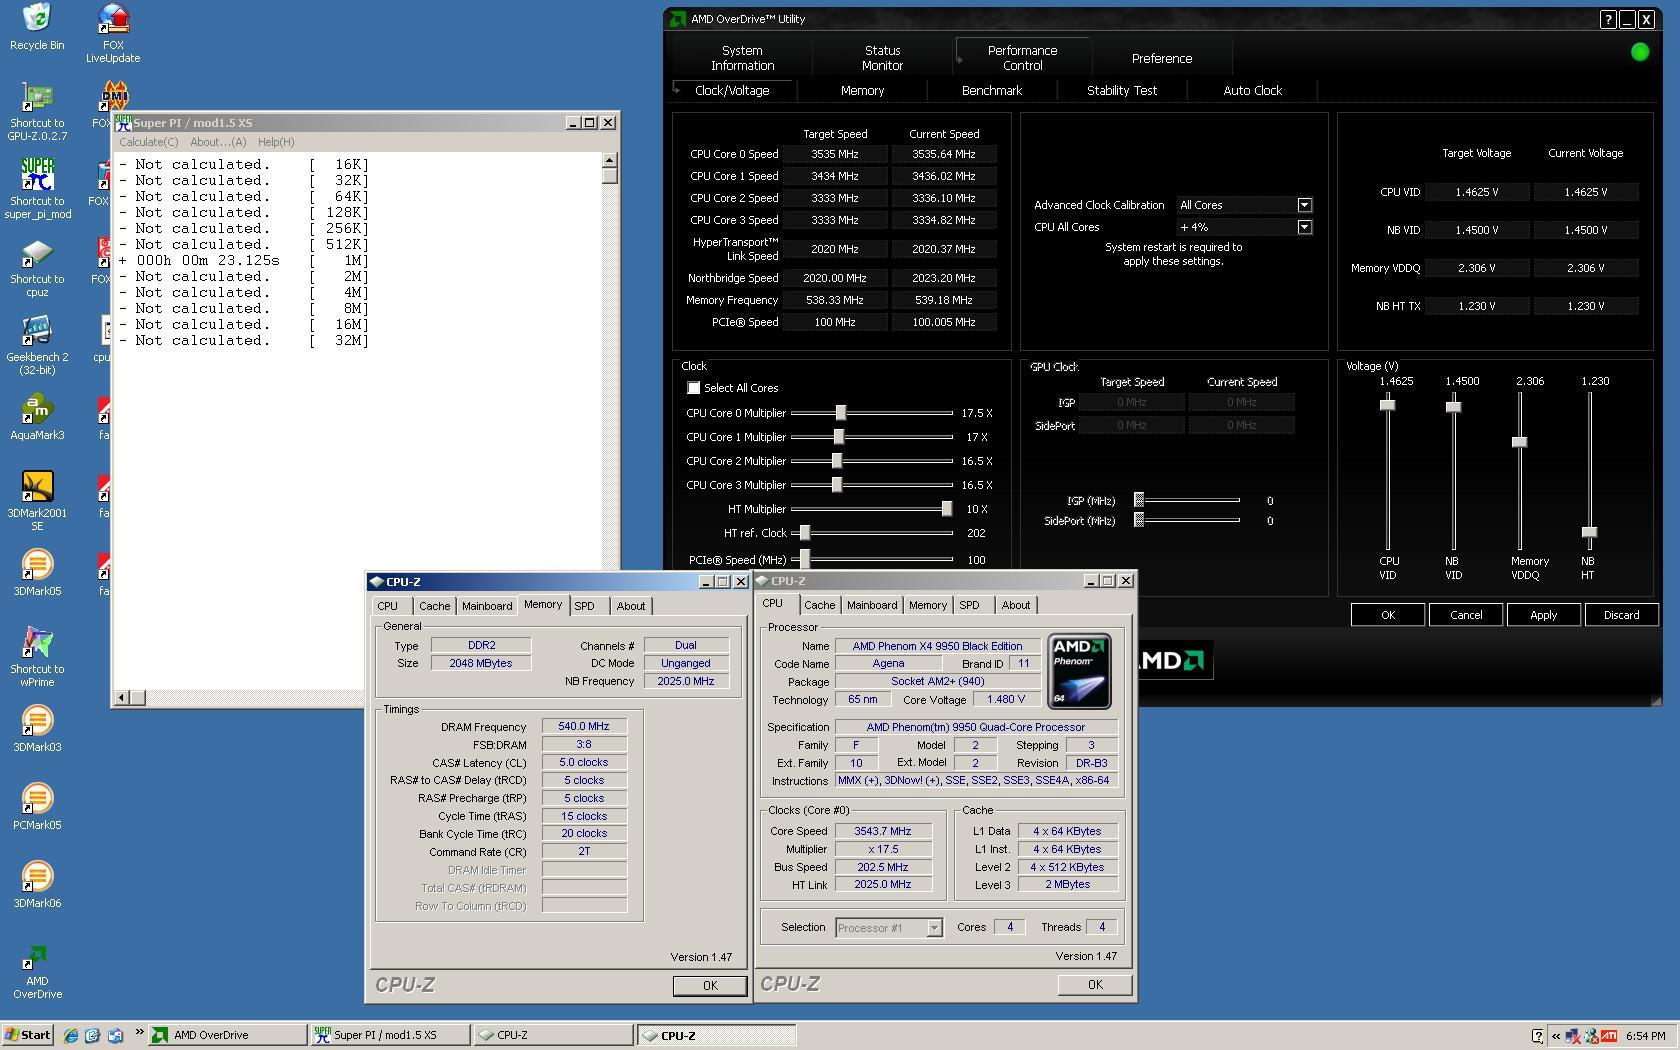Open Shortcut to GPU-Z.0.2.7 icon
The width and height of the screenshot is (1680, 1050).
[x=37, y=111]
